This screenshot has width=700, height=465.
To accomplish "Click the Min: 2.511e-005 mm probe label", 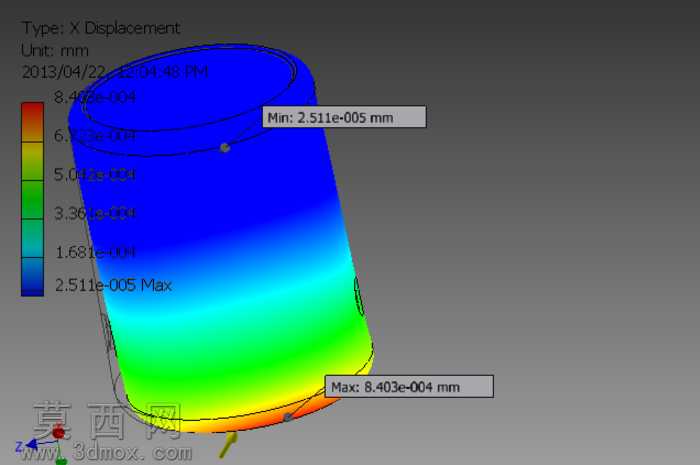I will (344, 117).
